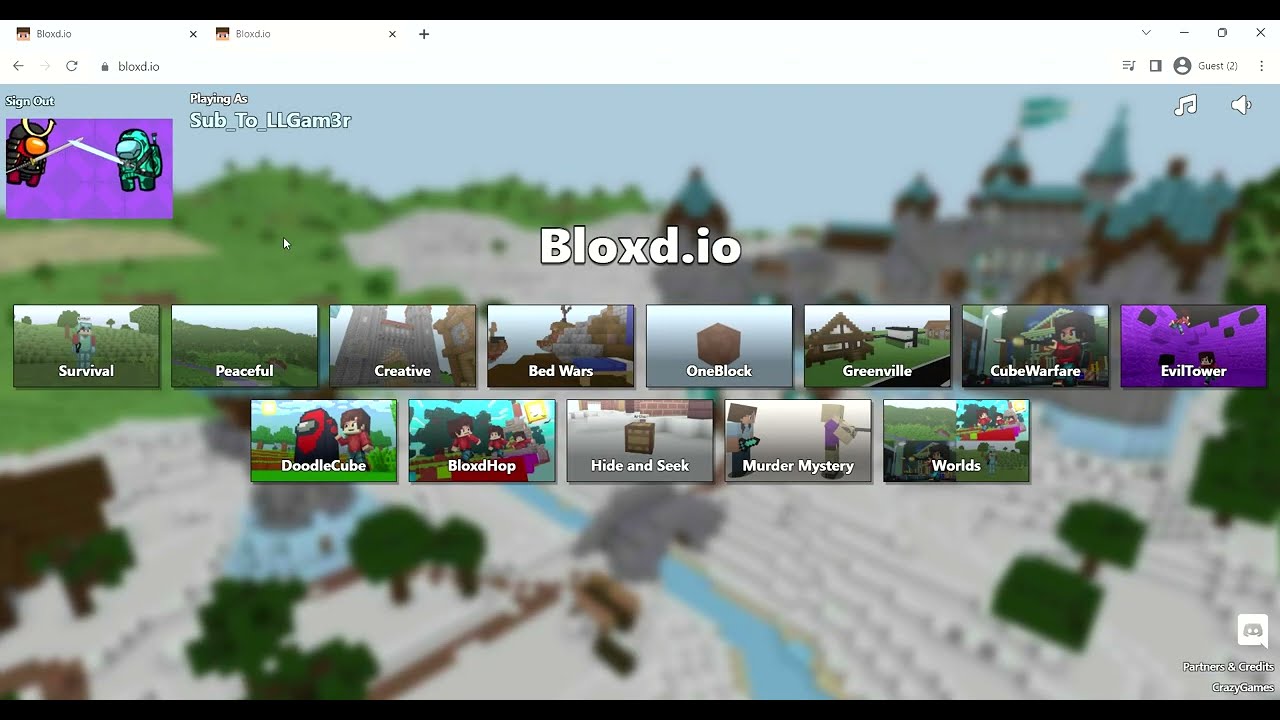
Task: Click the forward navigation arrow
Action: click(45, 66)
